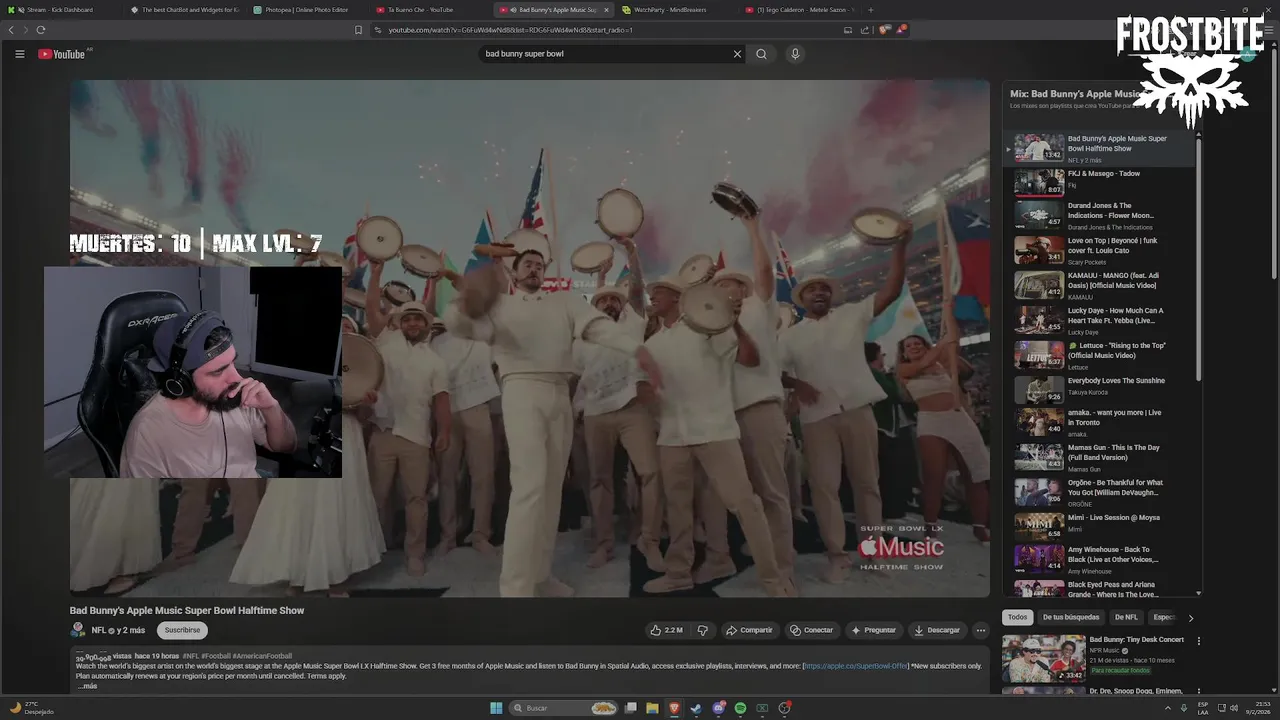Open Spotify from the taskbar

coord(740,708)
